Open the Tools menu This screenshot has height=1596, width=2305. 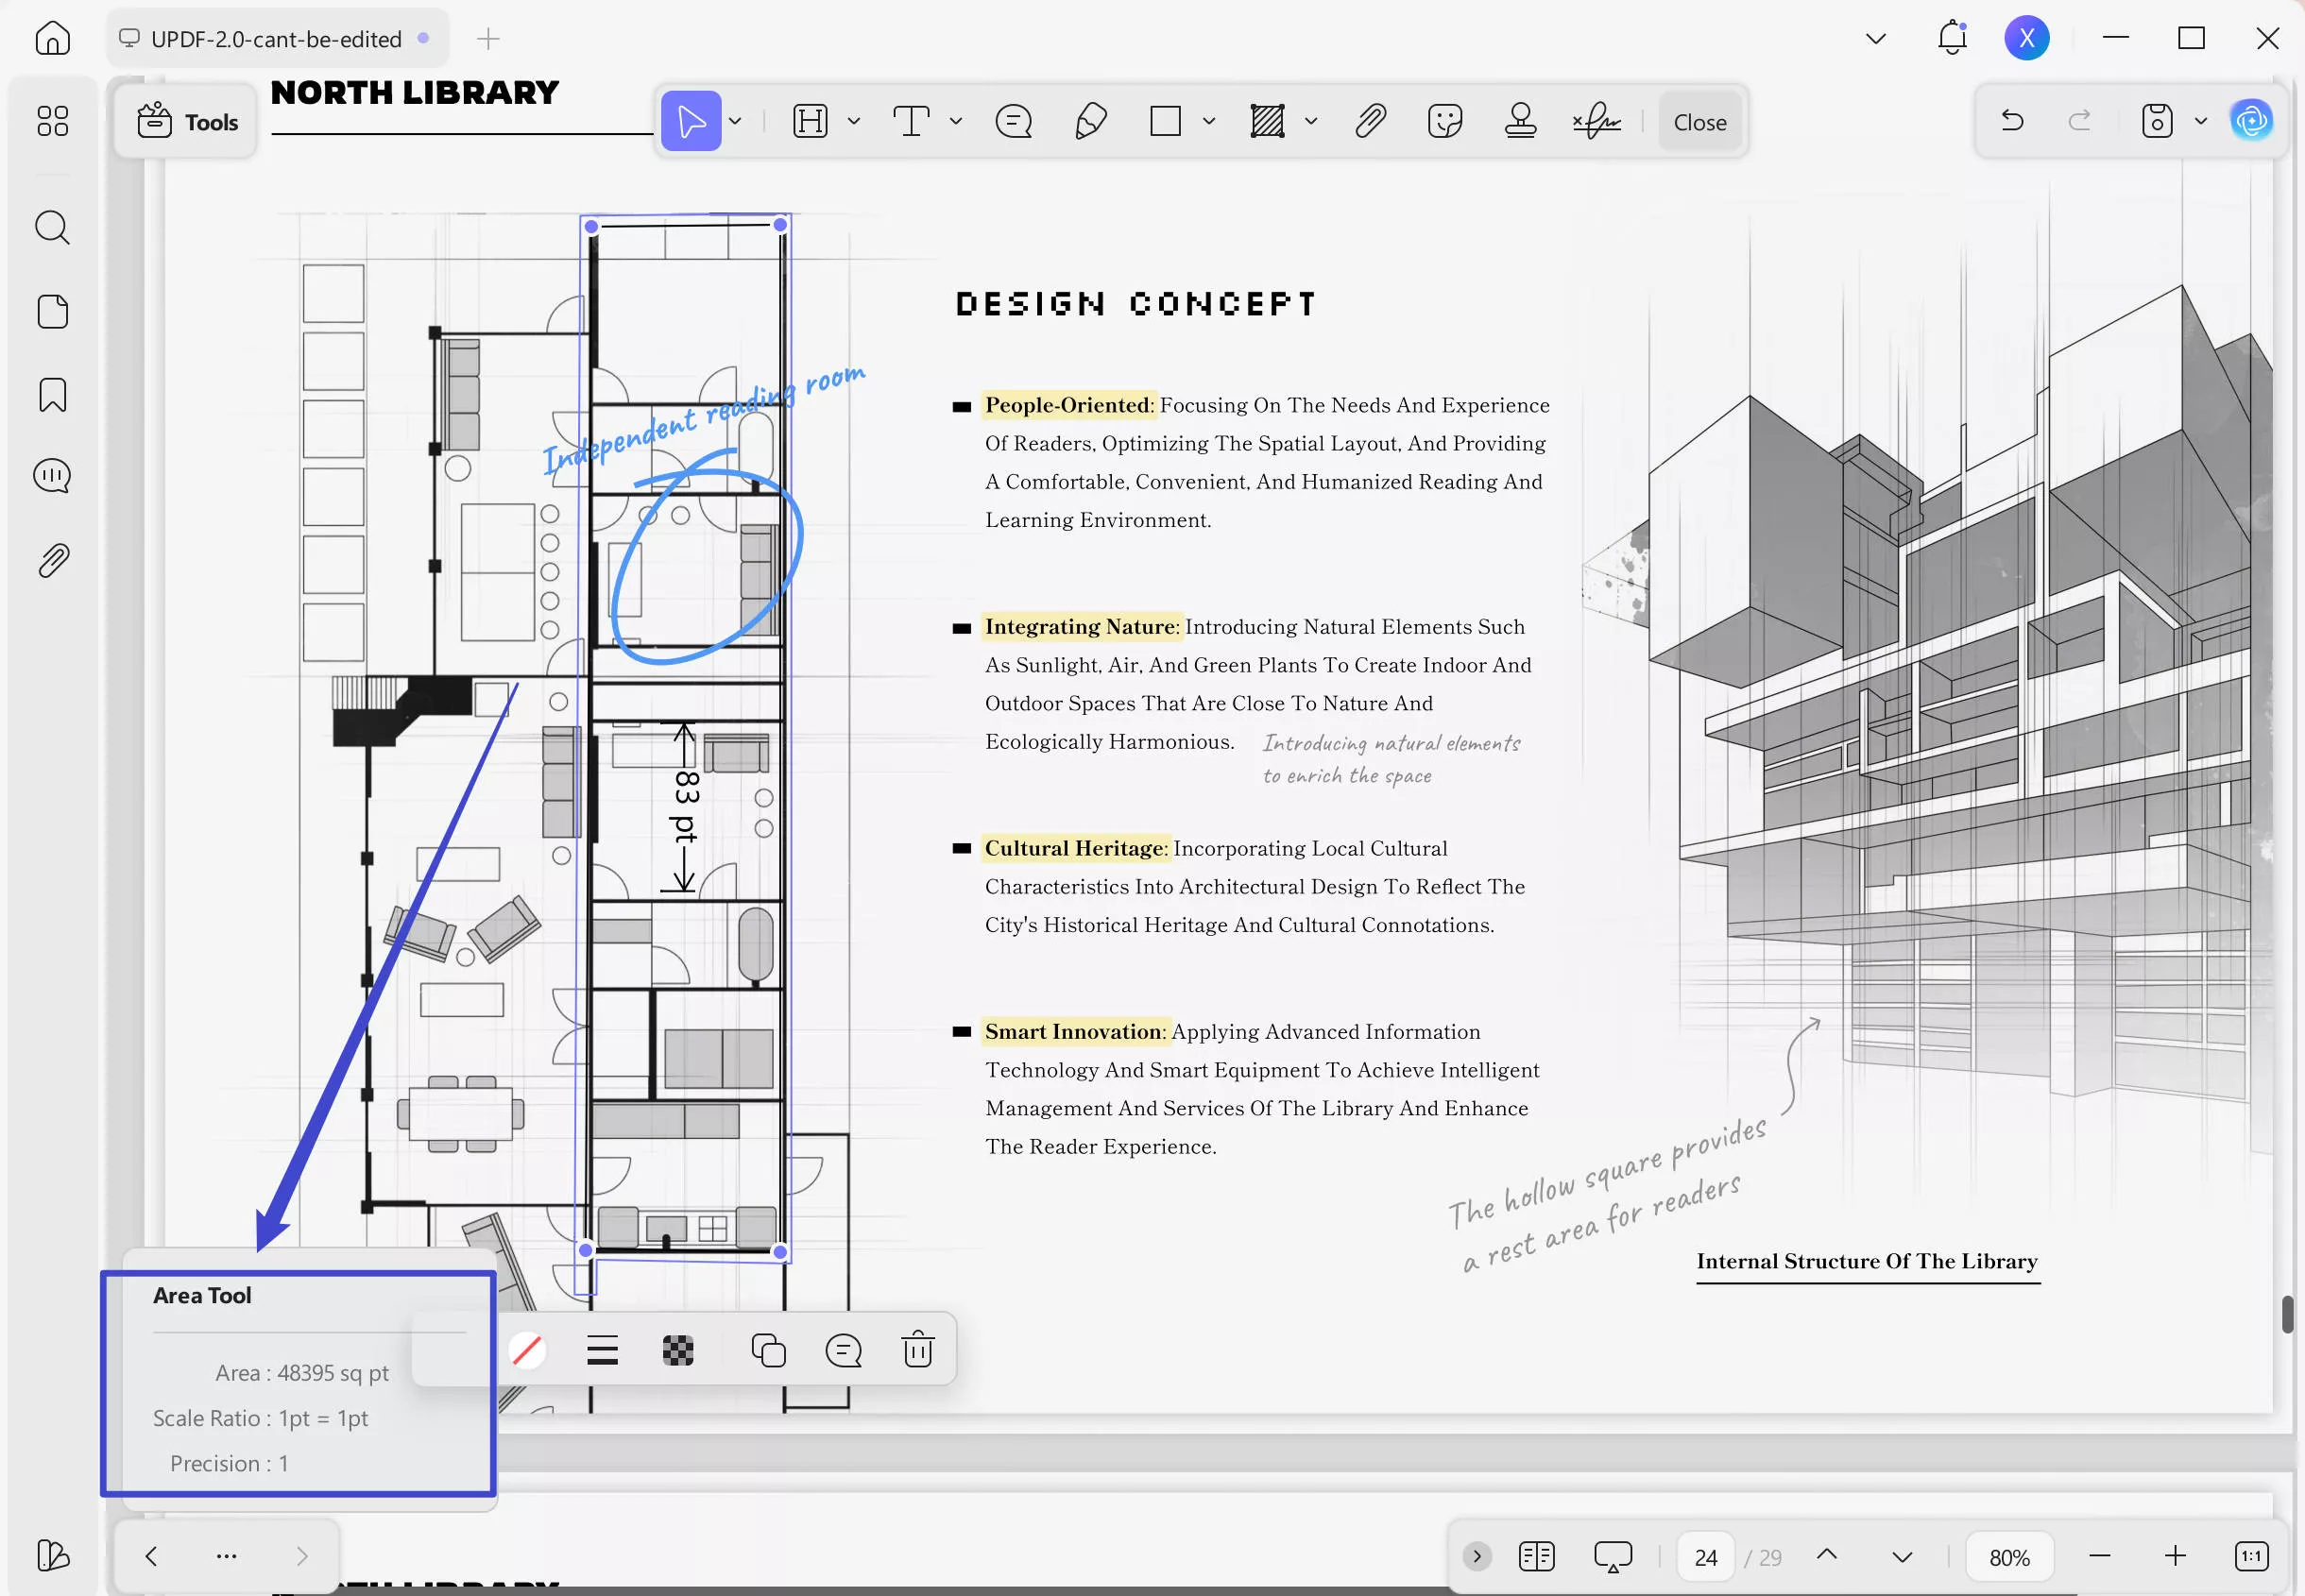coord(187,122)
